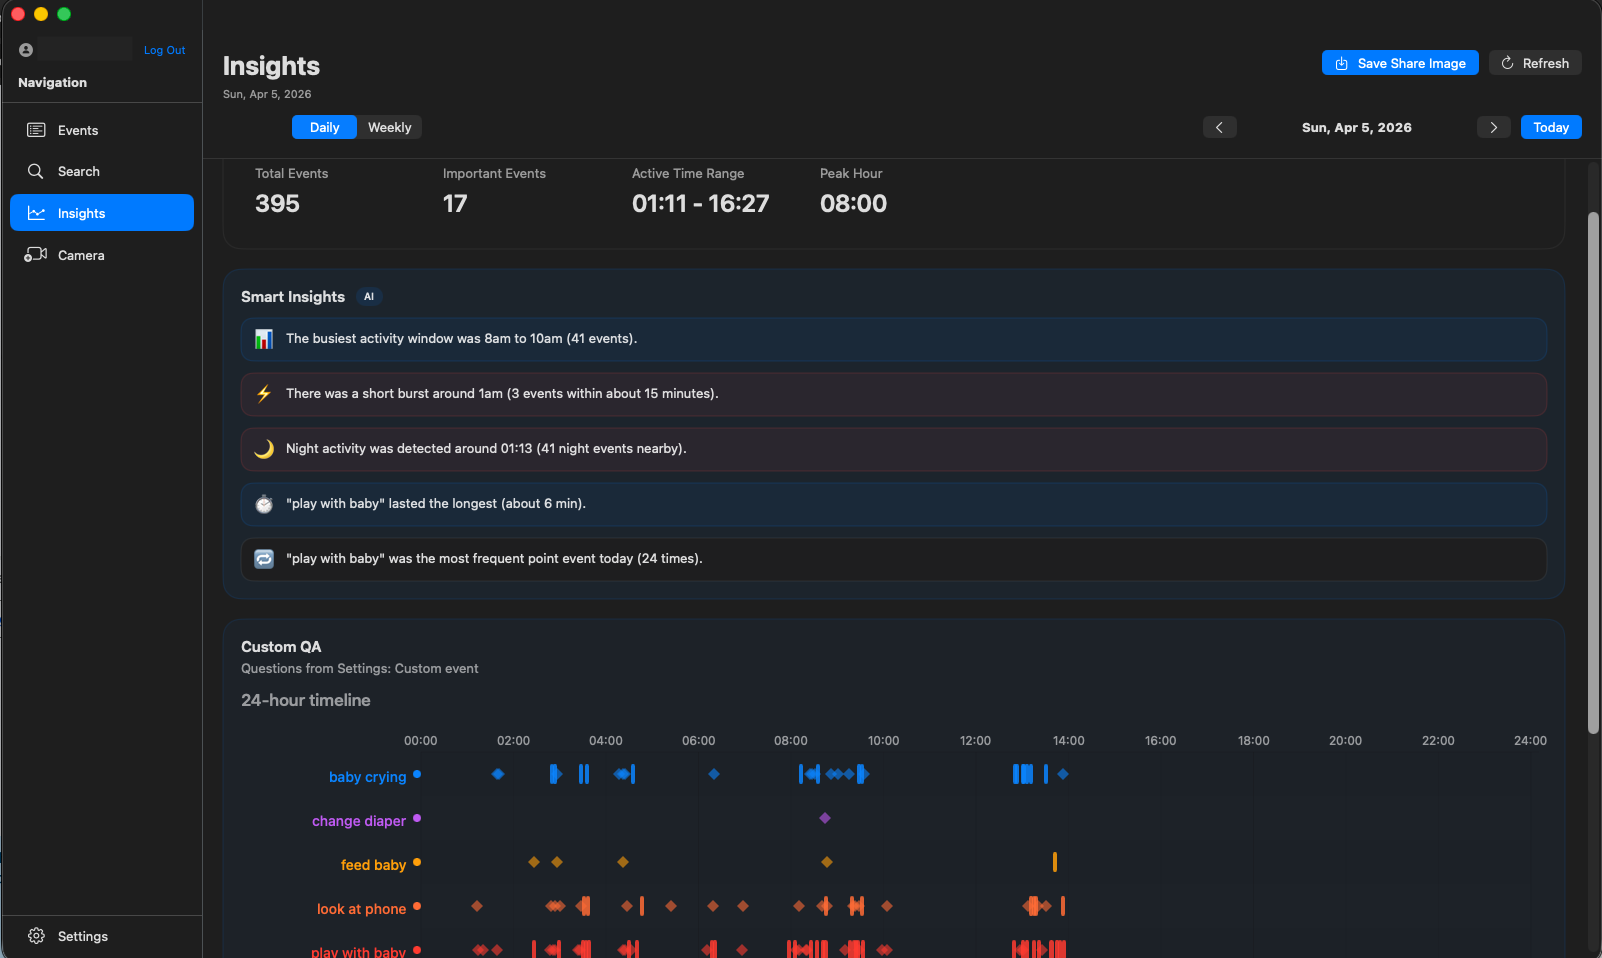Click the Search magnifier icon
1602x958 pixels.
click(x=36, y=171)
